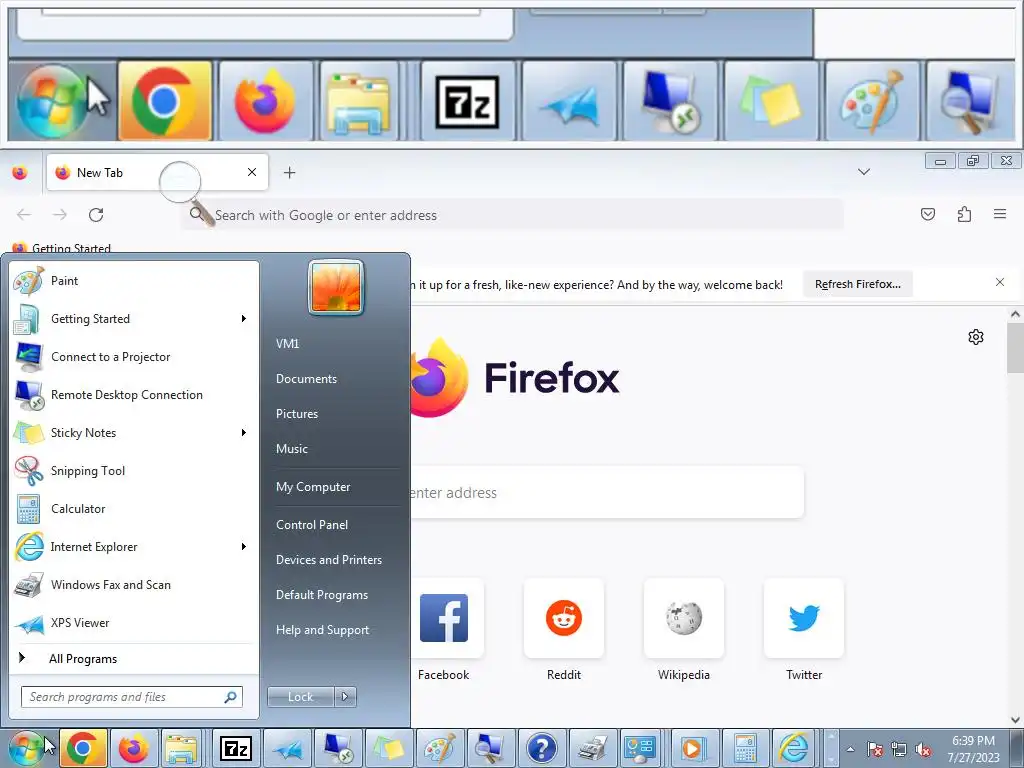The width and height of the screenshot is (1024, 768).
Task: Open Remote Desktop Connection from Start menu
Action: point(134,394)
